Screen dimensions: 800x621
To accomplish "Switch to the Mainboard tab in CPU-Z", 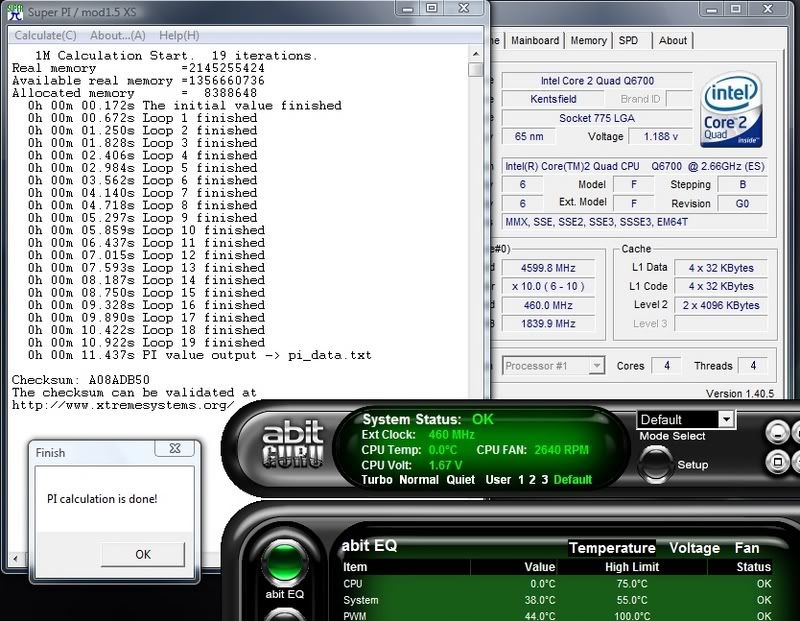I will coord(535,40).
